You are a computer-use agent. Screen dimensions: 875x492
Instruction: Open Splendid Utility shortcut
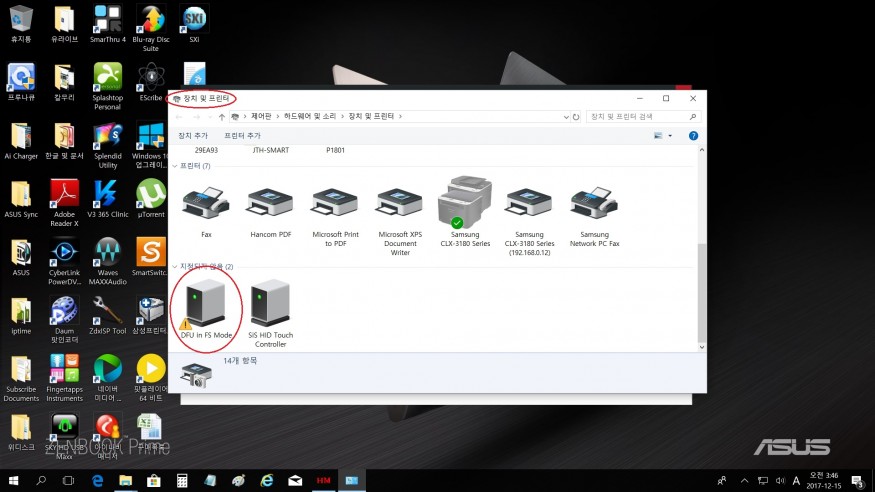[108, 146]
